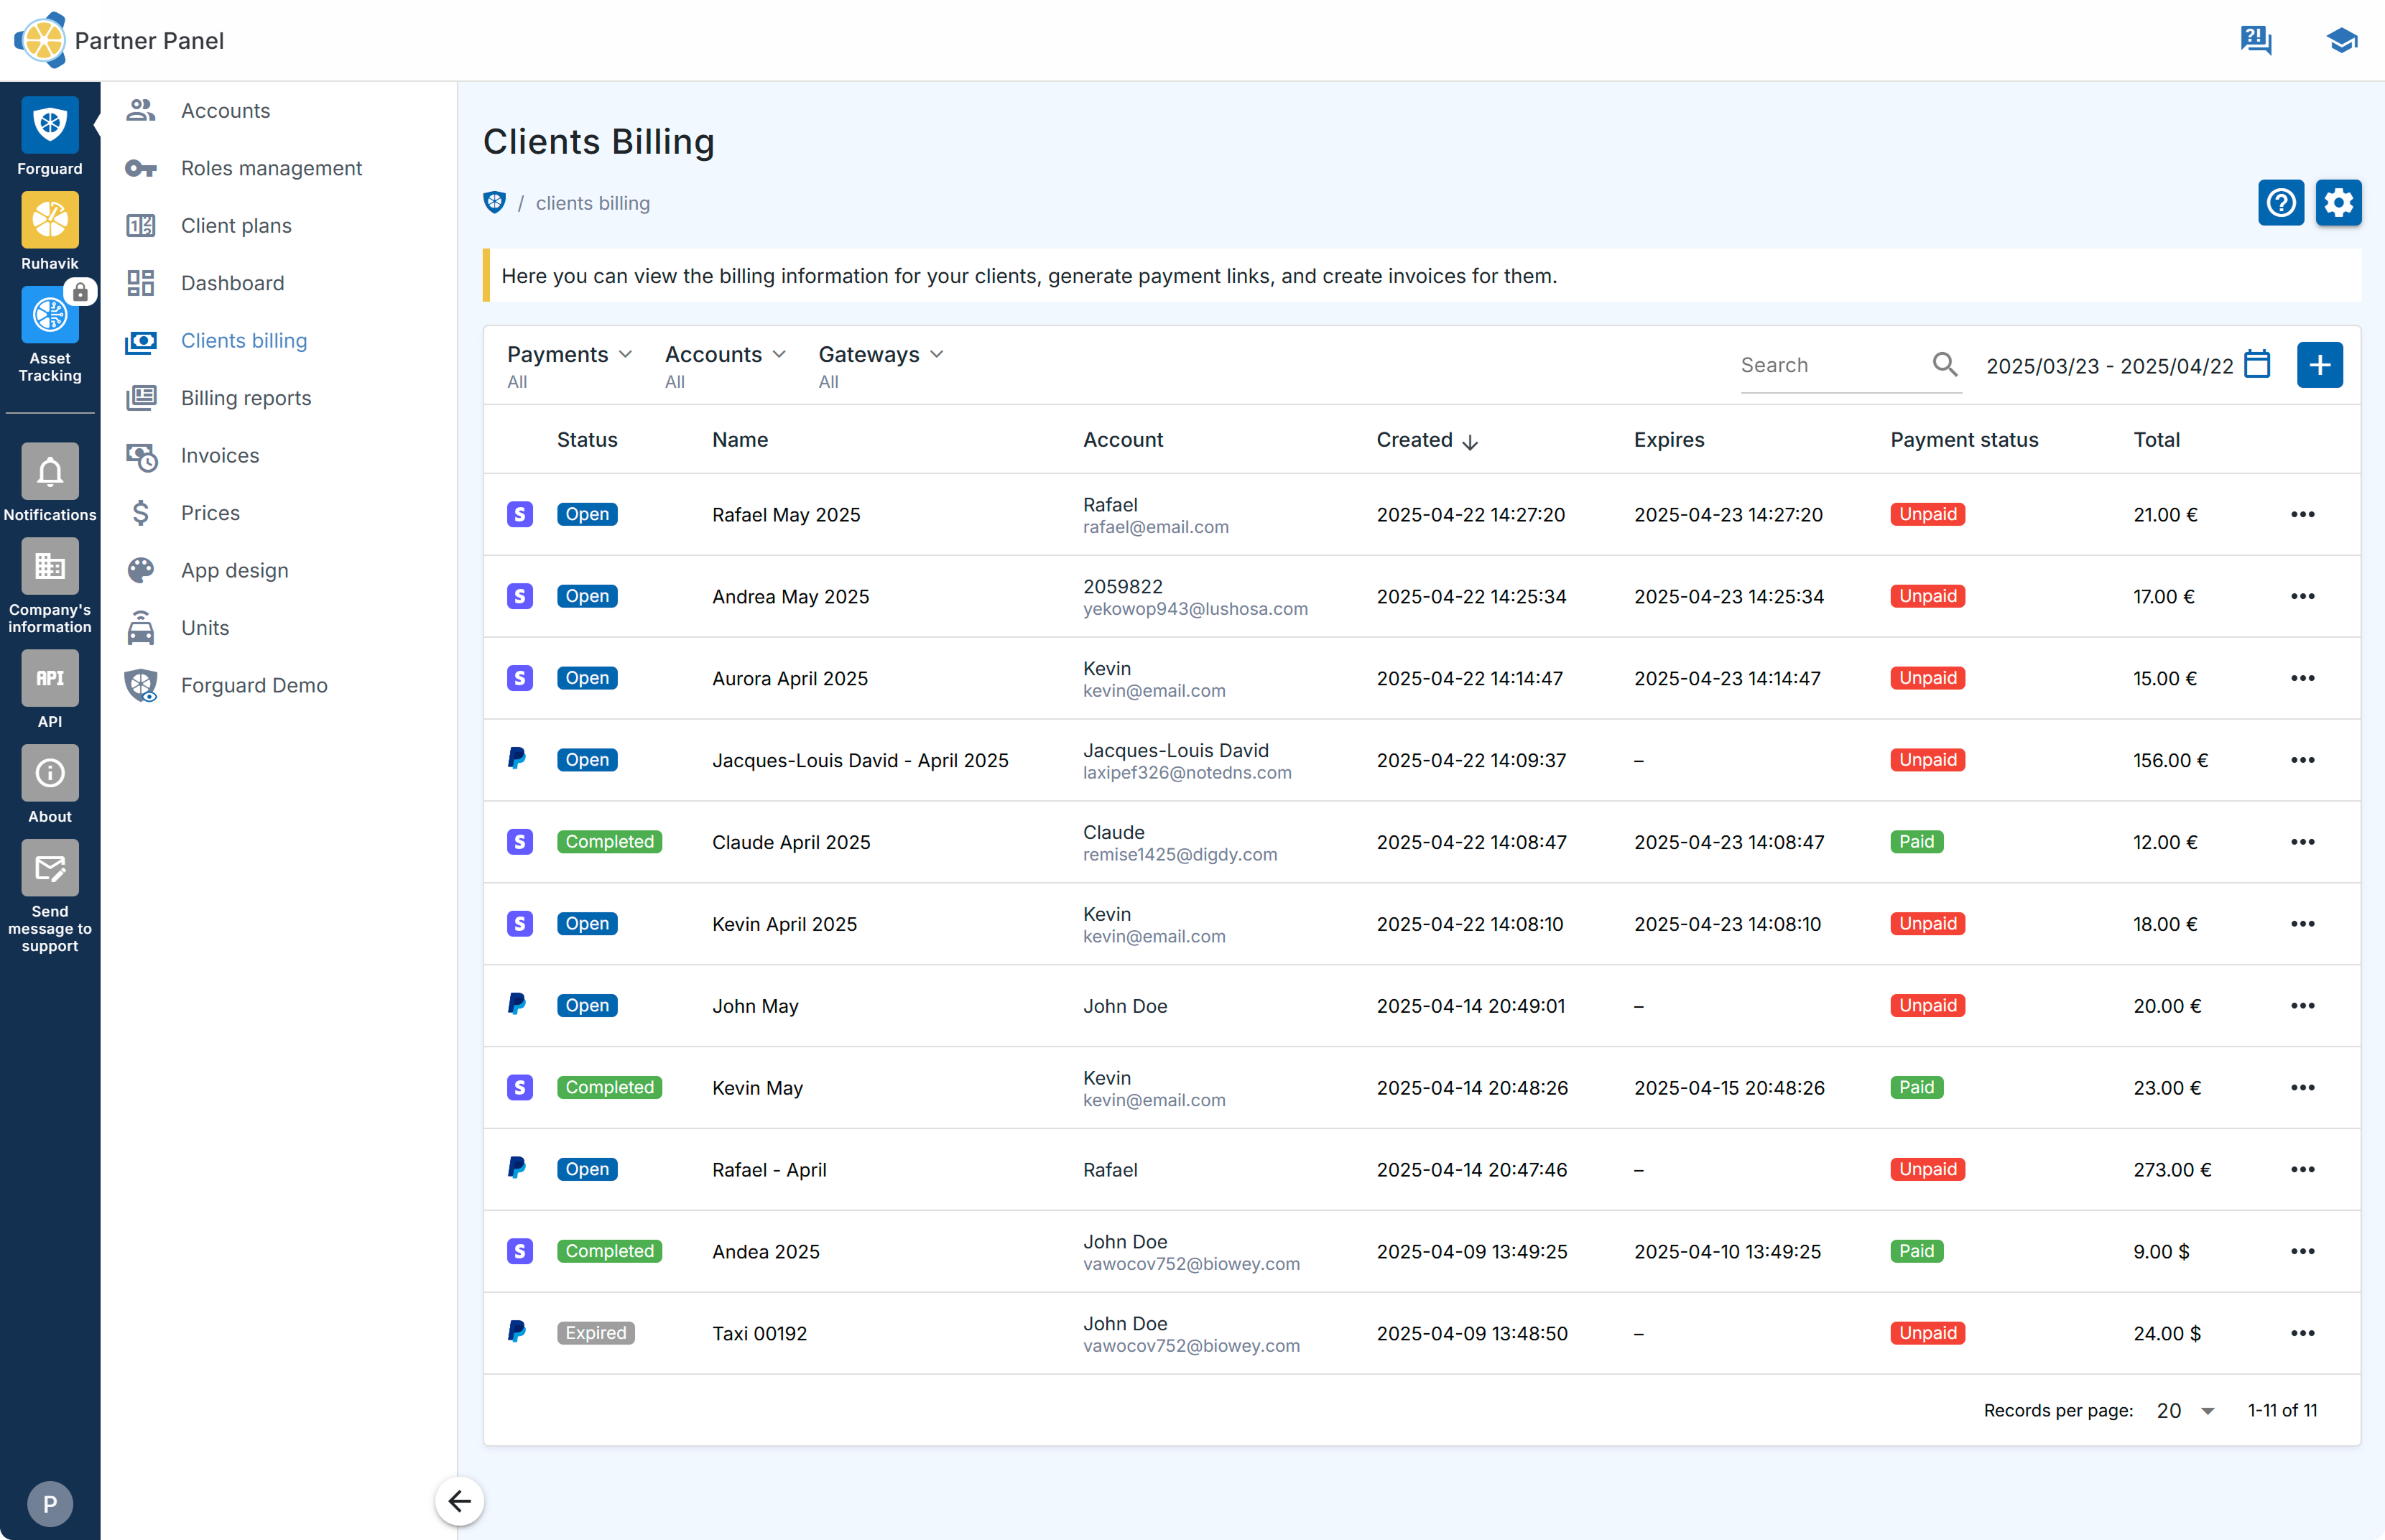2385x1540 pixels.
Task: Expand the Gateways filter dropdown
Action: [x=880, y=355]
